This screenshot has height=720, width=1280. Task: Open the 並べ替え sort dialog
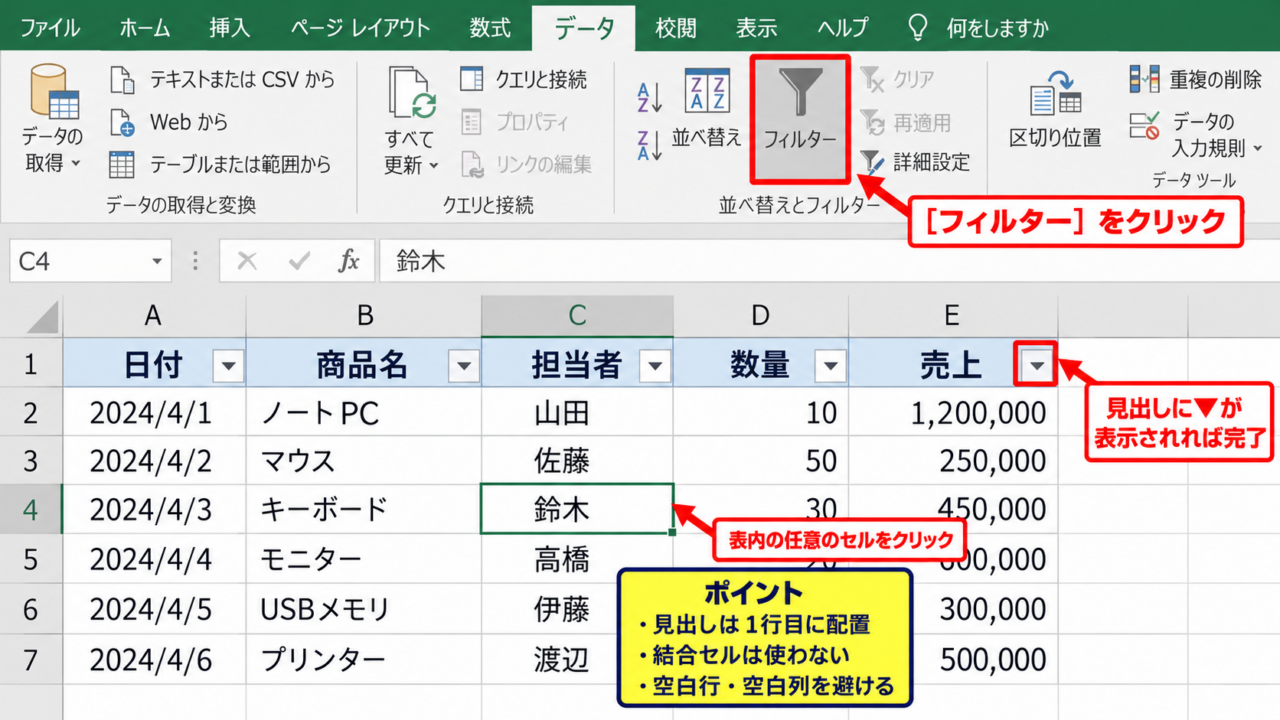click(707, 109)
